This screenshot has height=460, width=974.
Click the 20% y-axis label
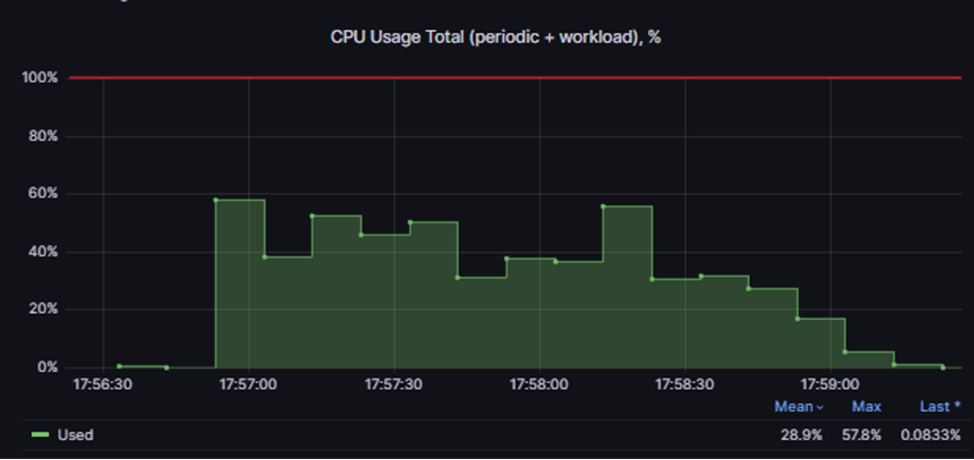click(x=43, y=309)
